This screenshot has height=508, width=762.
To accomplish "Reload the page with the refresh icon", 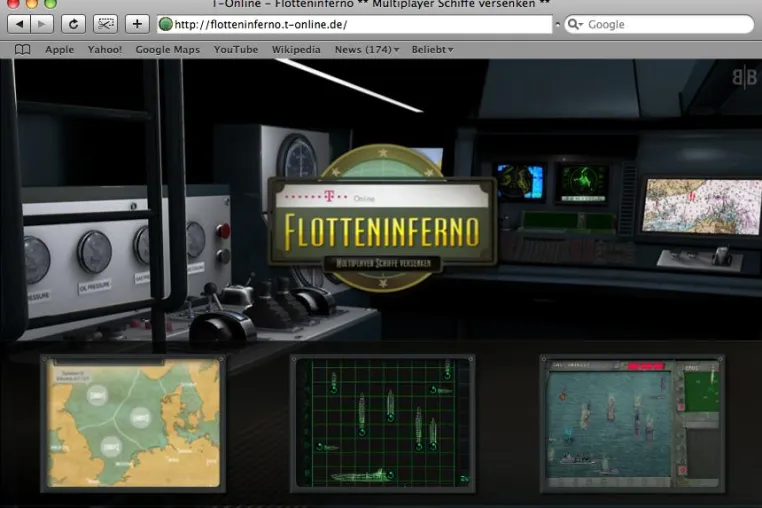I will point(73,24).
